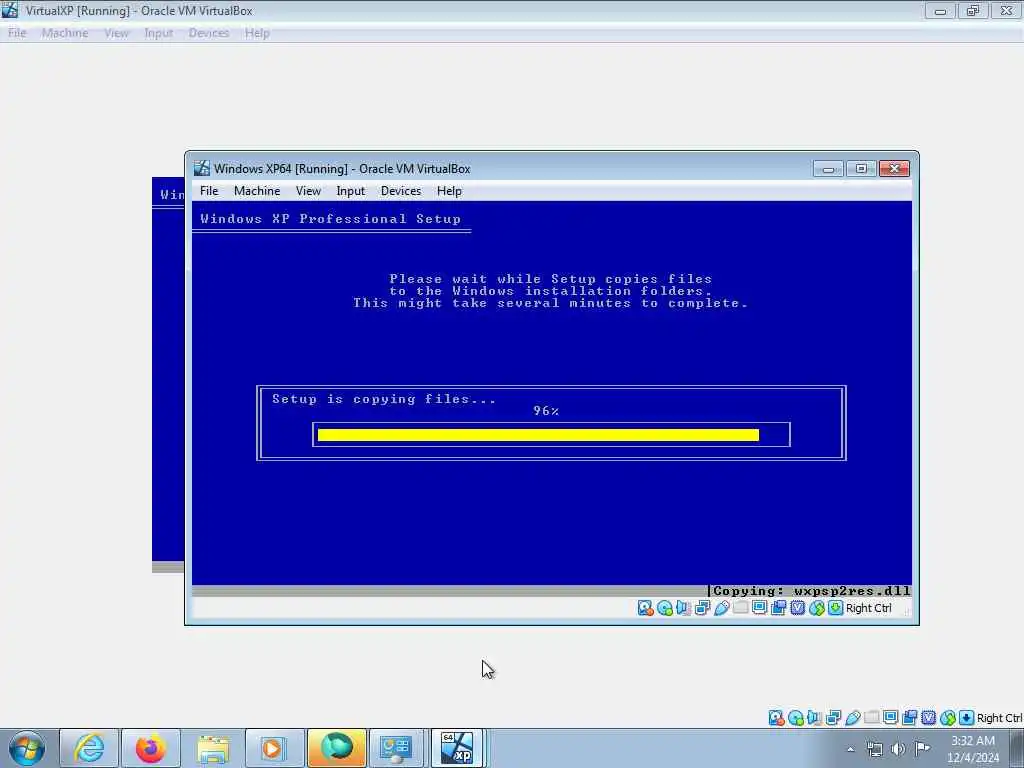Open Help menu in VirtualXP window
Image resolution: width=1024 pixels, height=768 pixels.
[257, 33]
